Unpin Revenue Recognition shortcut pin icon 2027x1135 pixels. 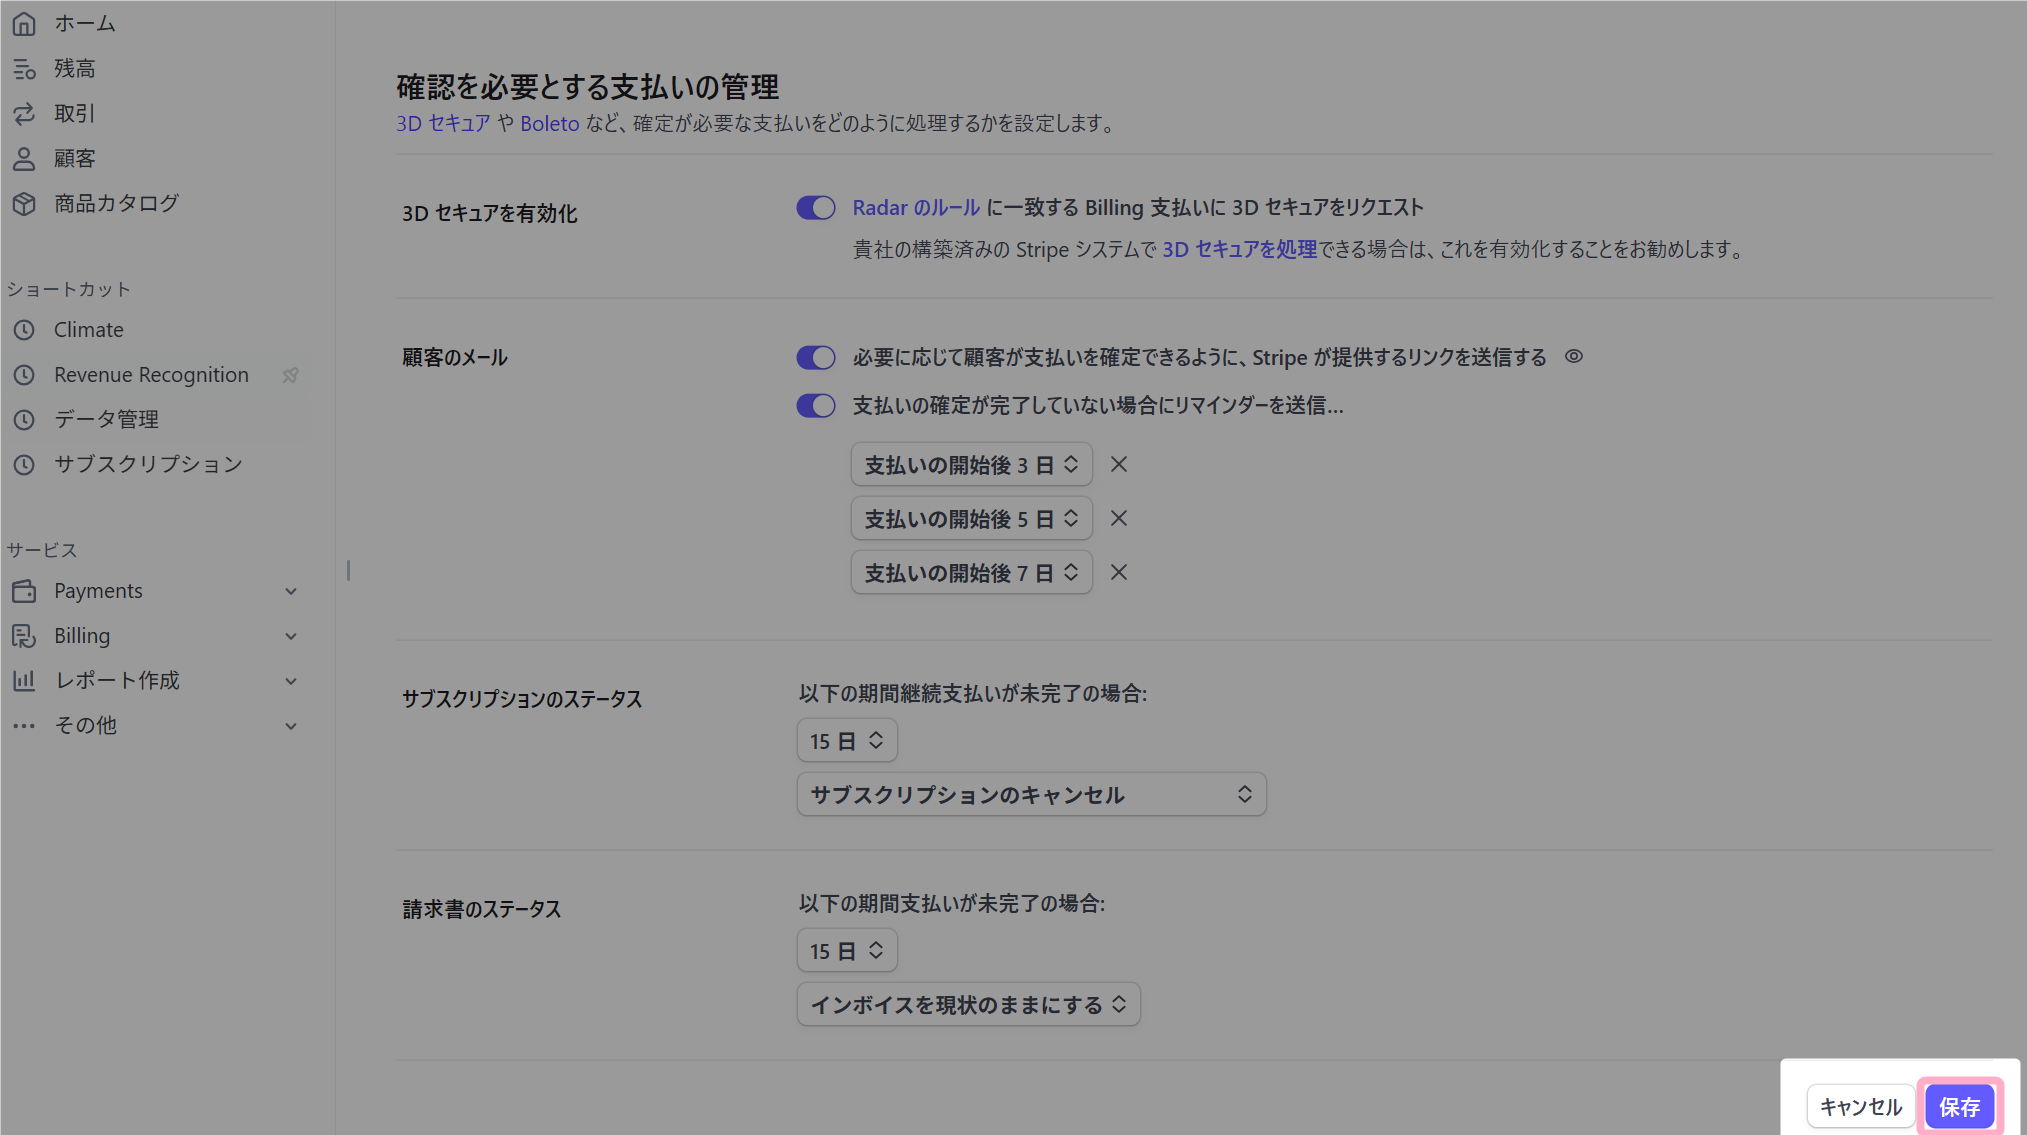(290, 375)
